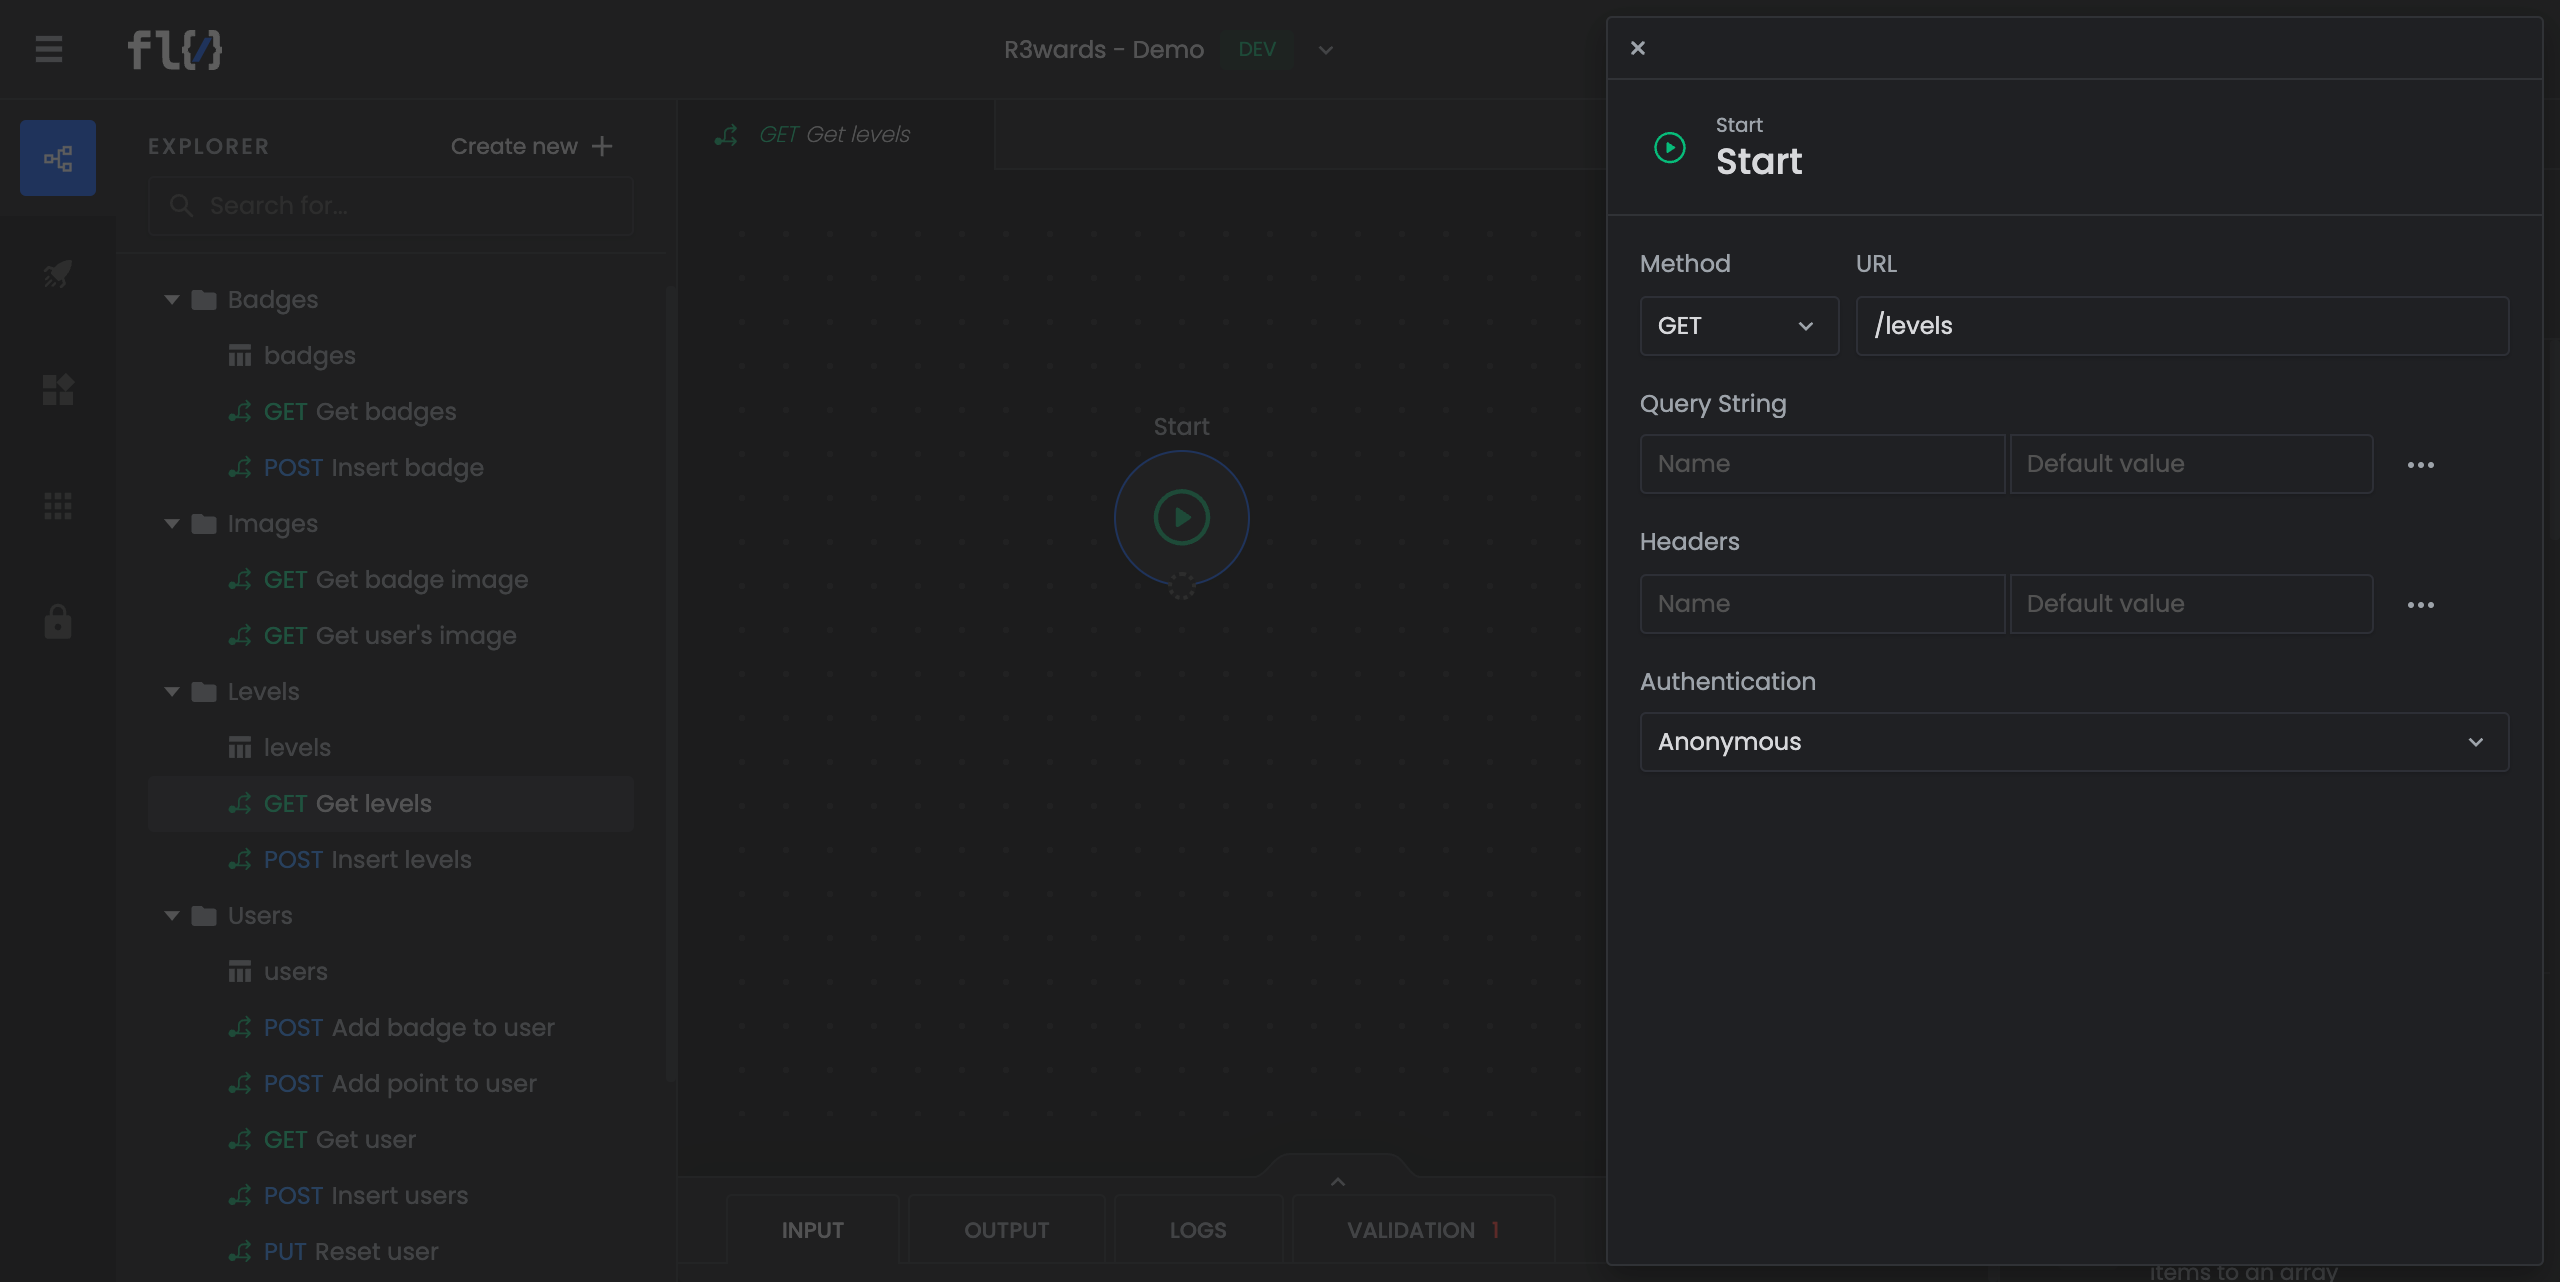Image resolution: width=2560 pixels, height=1282 pixels.
Task: Open the widgets sidebar icon
Action: [x=58, y=390]
